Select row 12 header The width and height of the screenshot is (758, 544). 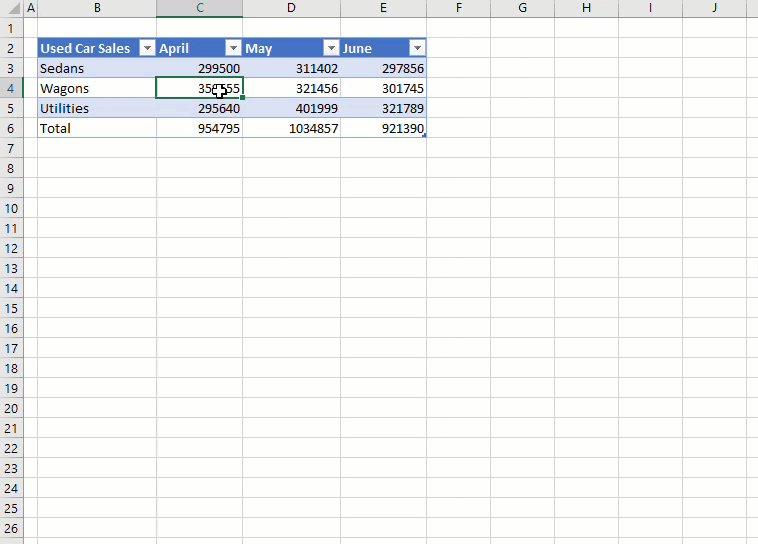[10, 248]
